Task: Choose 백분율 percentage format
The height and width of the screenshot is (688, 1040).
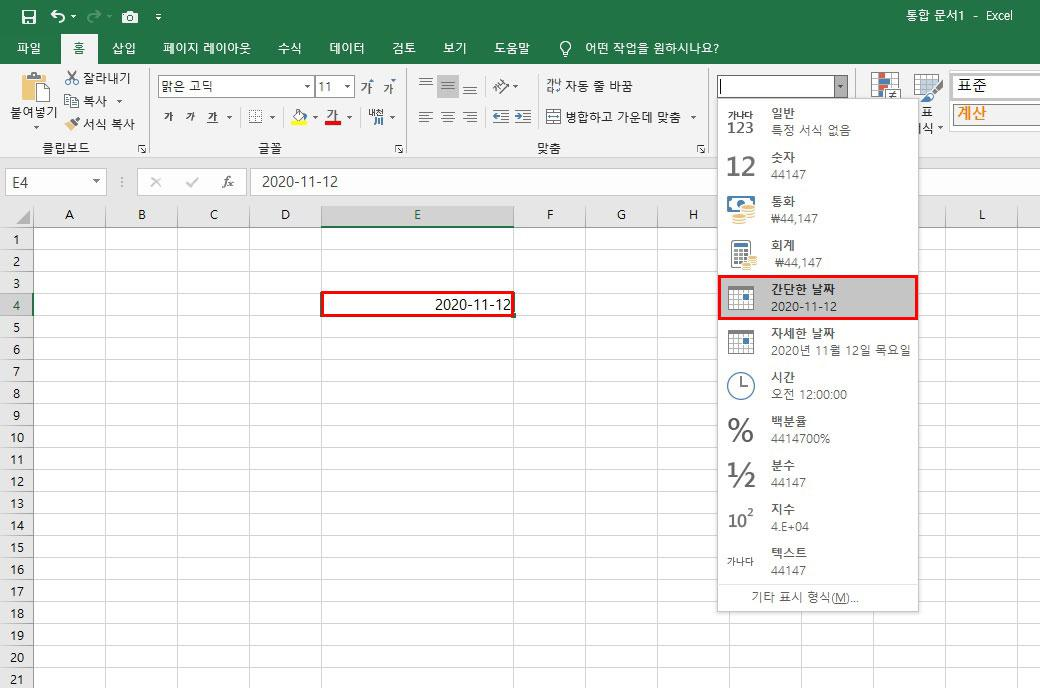Action: coord(818,429)
